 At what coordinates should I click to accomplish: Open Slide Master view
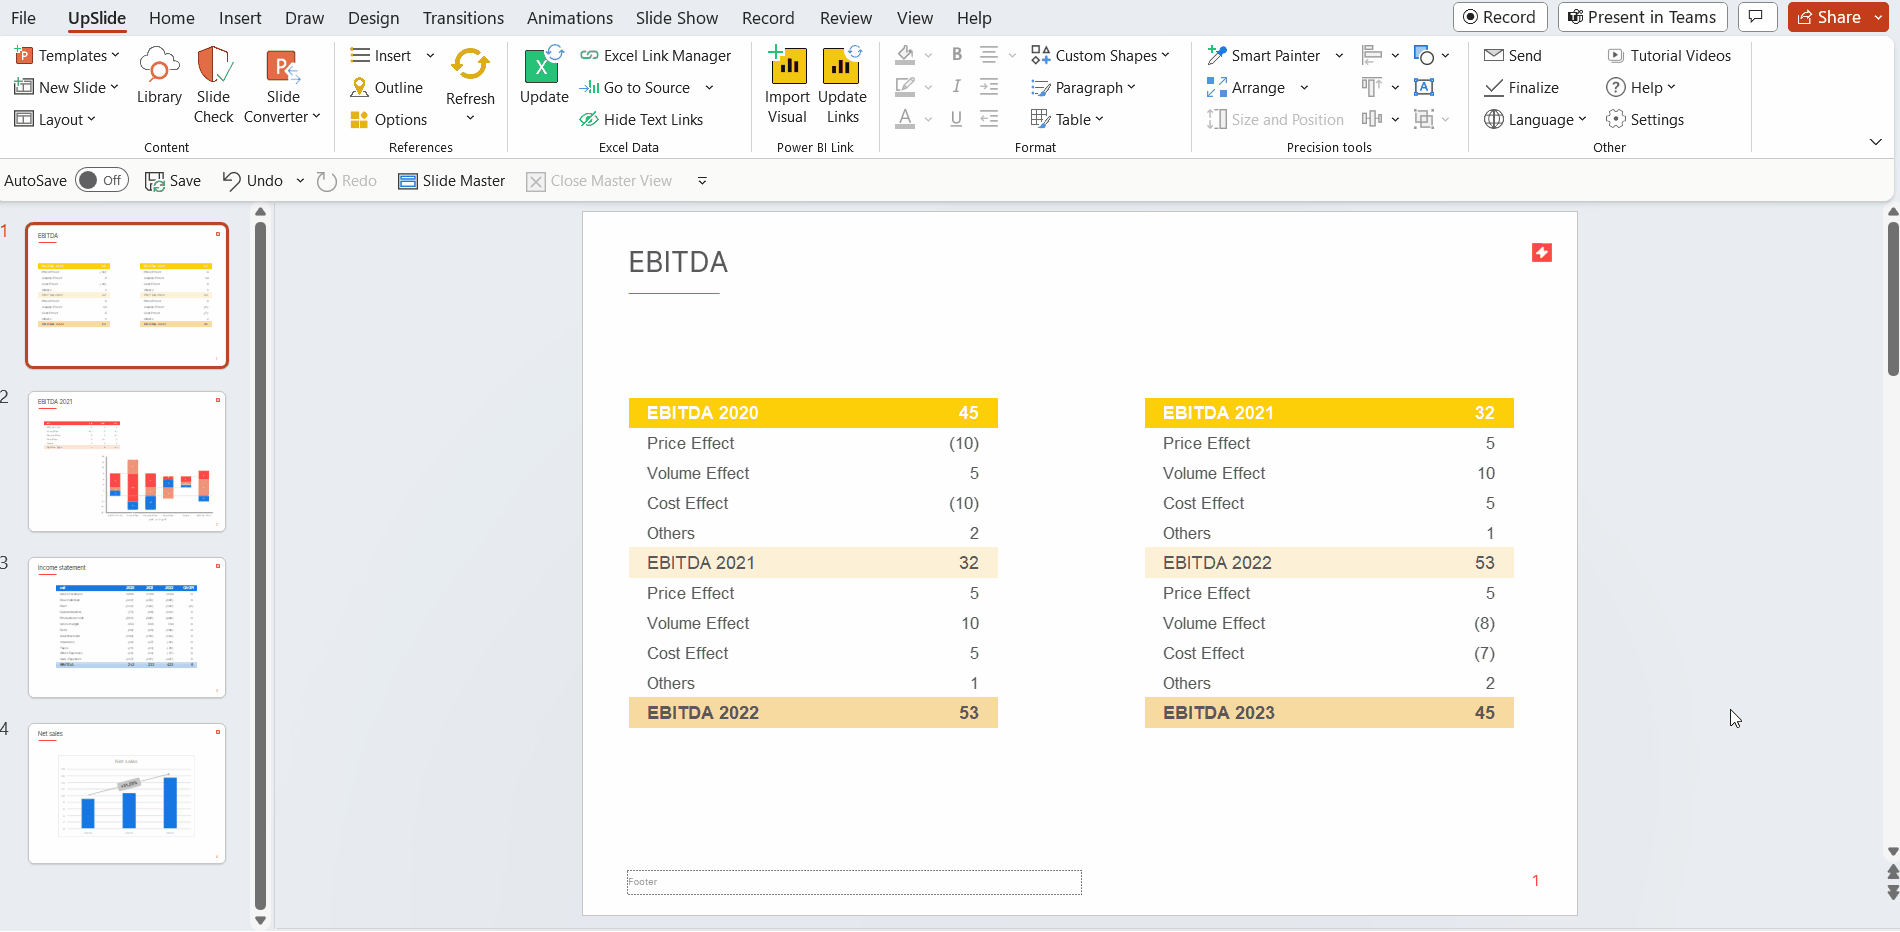pos(452,181)
